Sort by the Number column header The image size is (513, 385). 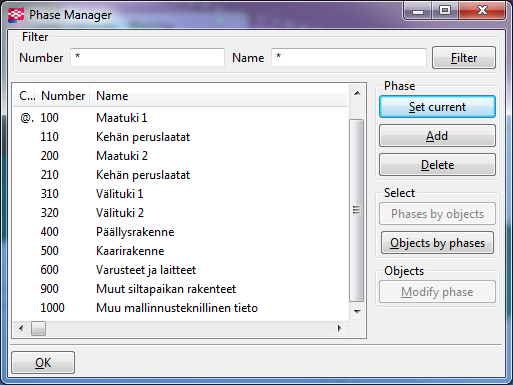click(x=63, y=96)
